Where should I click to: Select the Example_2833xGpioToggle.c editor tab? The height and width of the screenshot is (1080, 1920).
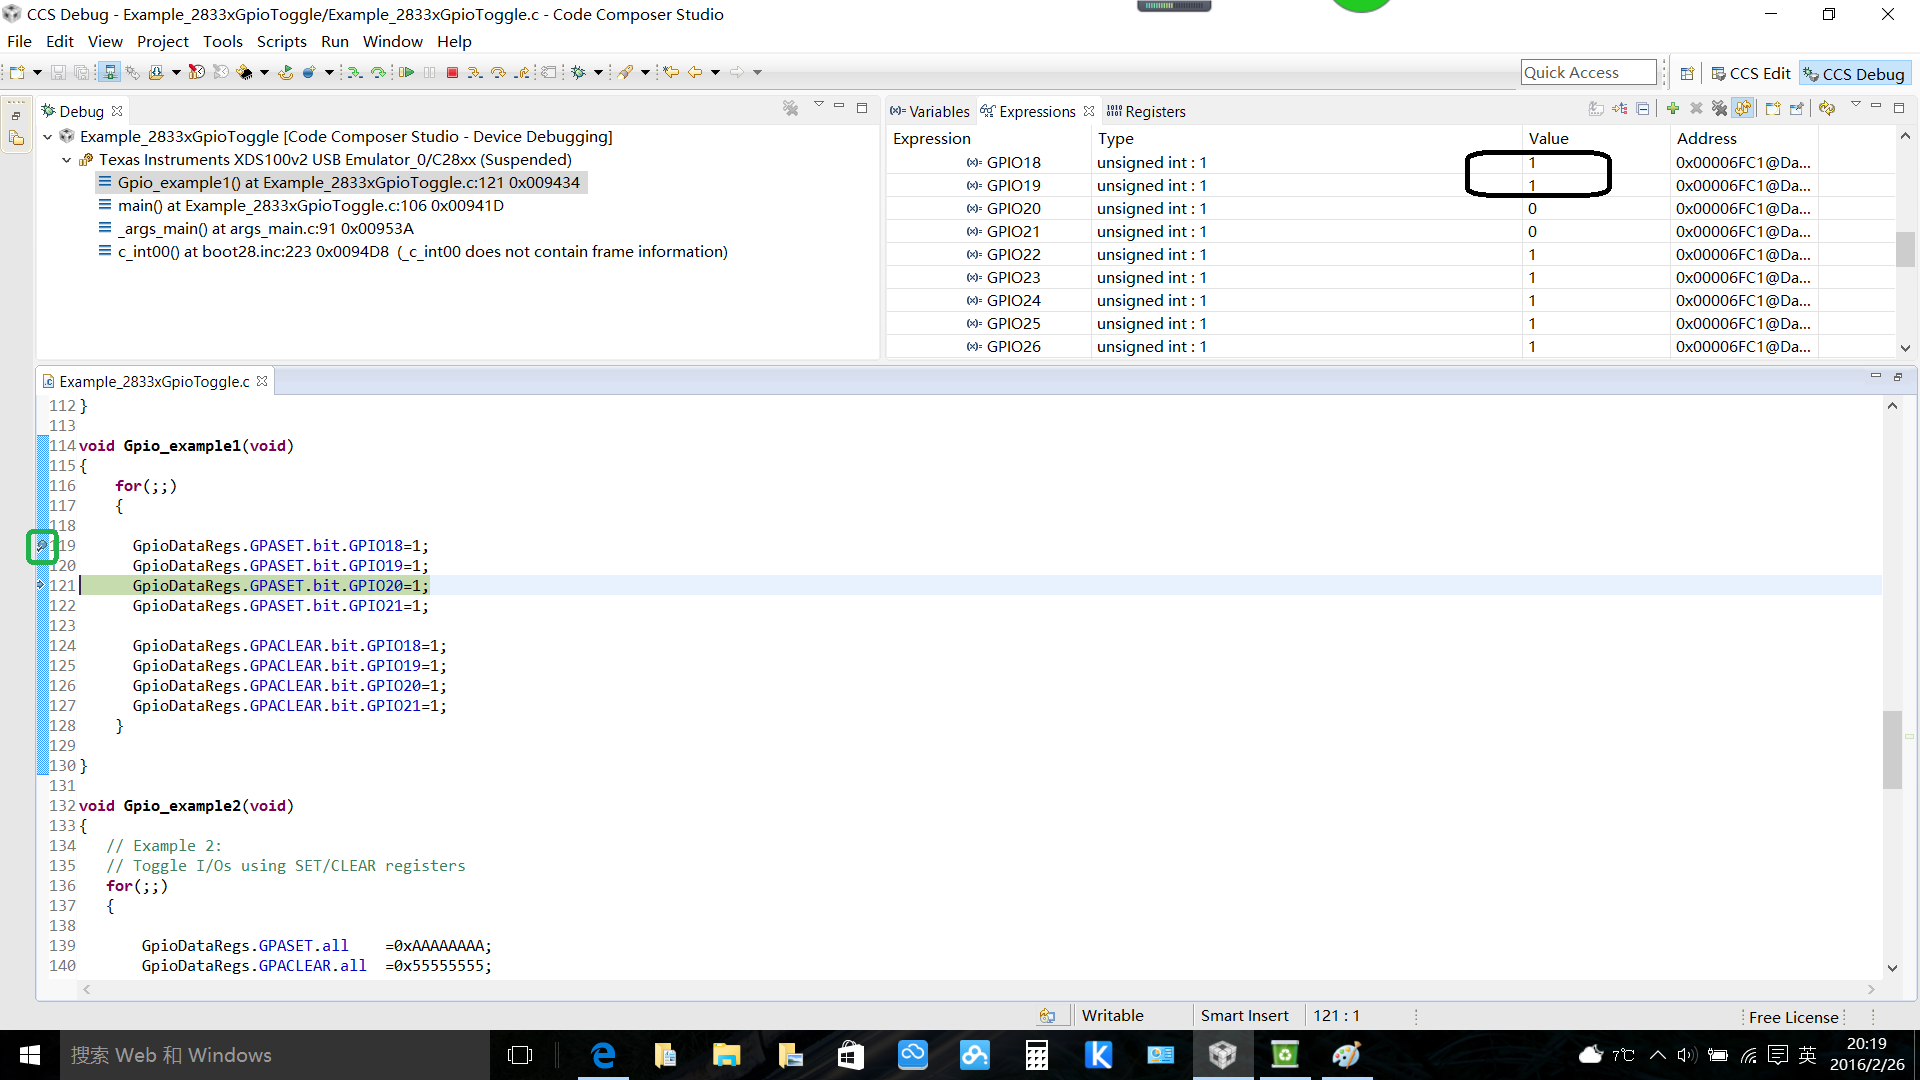pyautogui.click(x=154, y=381)
